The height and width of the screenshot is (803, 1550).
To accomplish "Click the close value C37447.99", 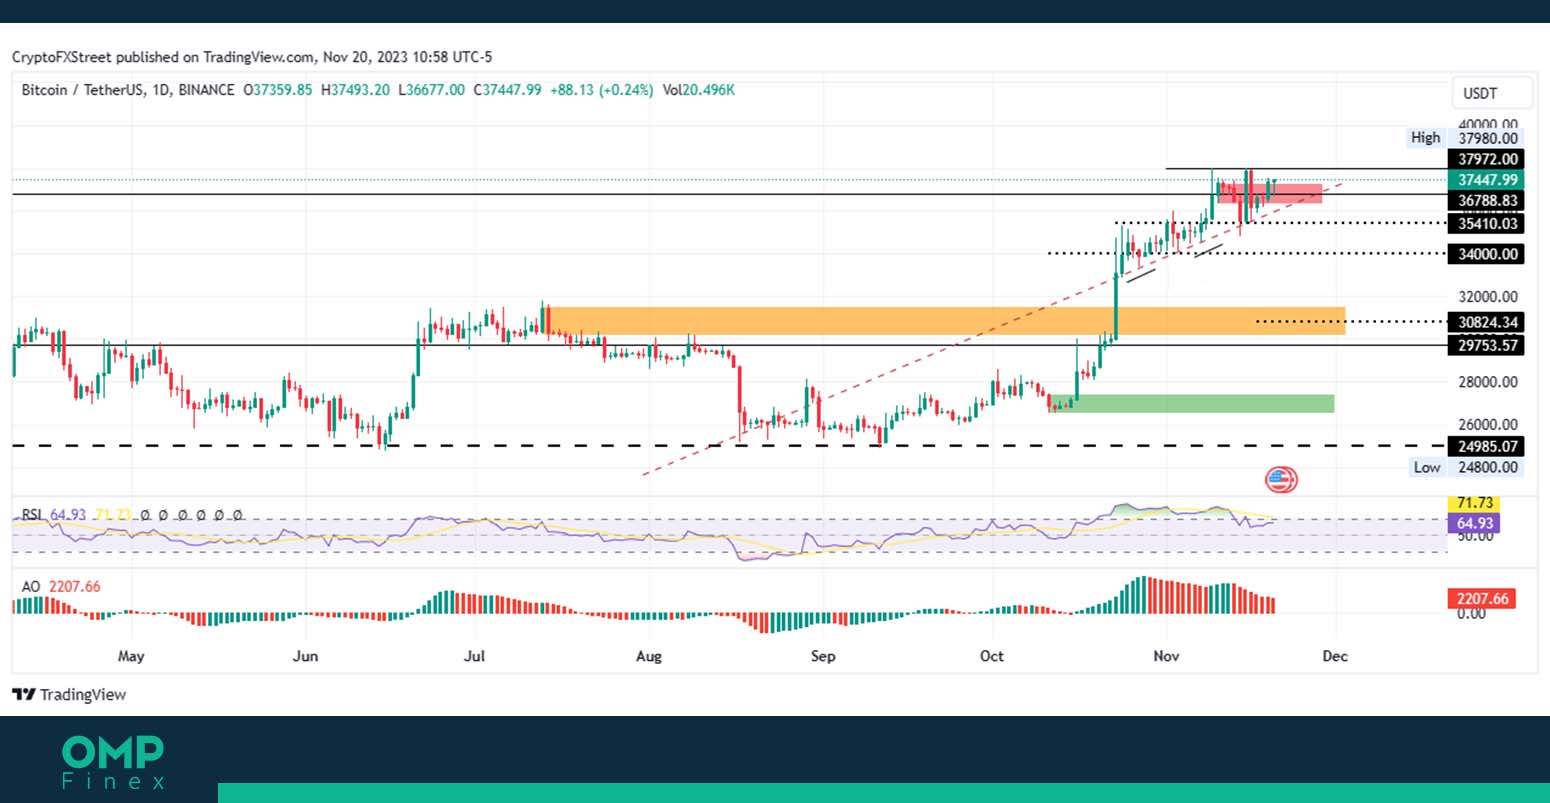I will pos(507,90).
